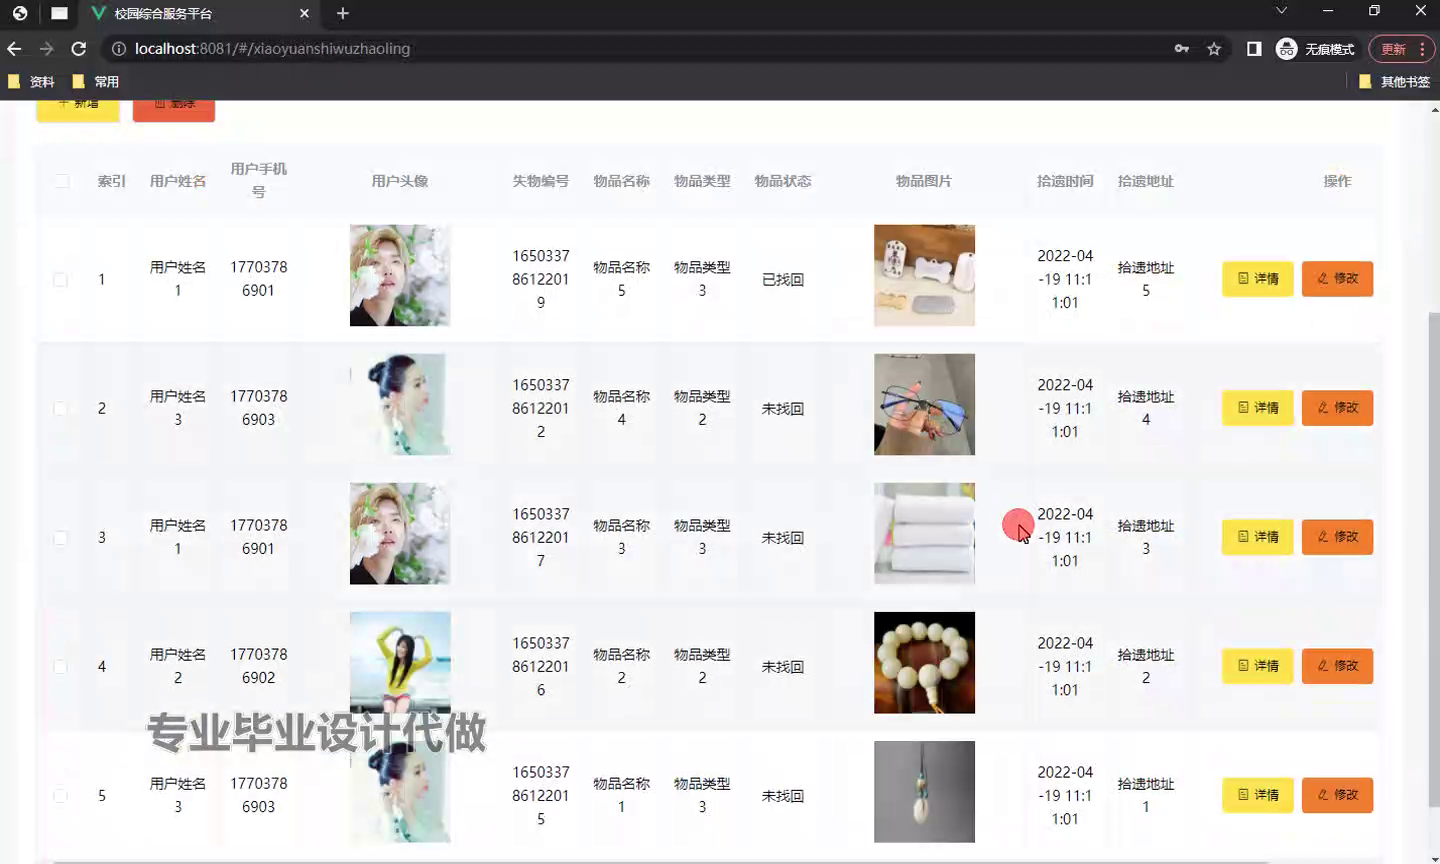Open 详情 for the row with 拾遗地址 3
This screenshot has height=864, width=1440.
point(1258,537)
